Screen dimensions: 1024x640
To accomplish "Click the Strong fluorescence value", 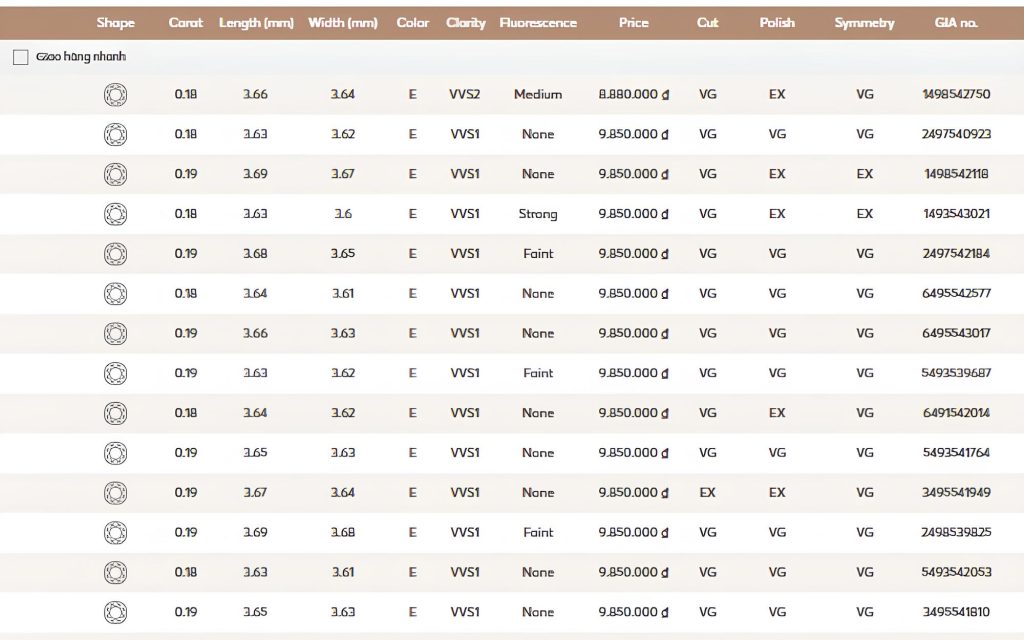I will click(x=538, y=214).
